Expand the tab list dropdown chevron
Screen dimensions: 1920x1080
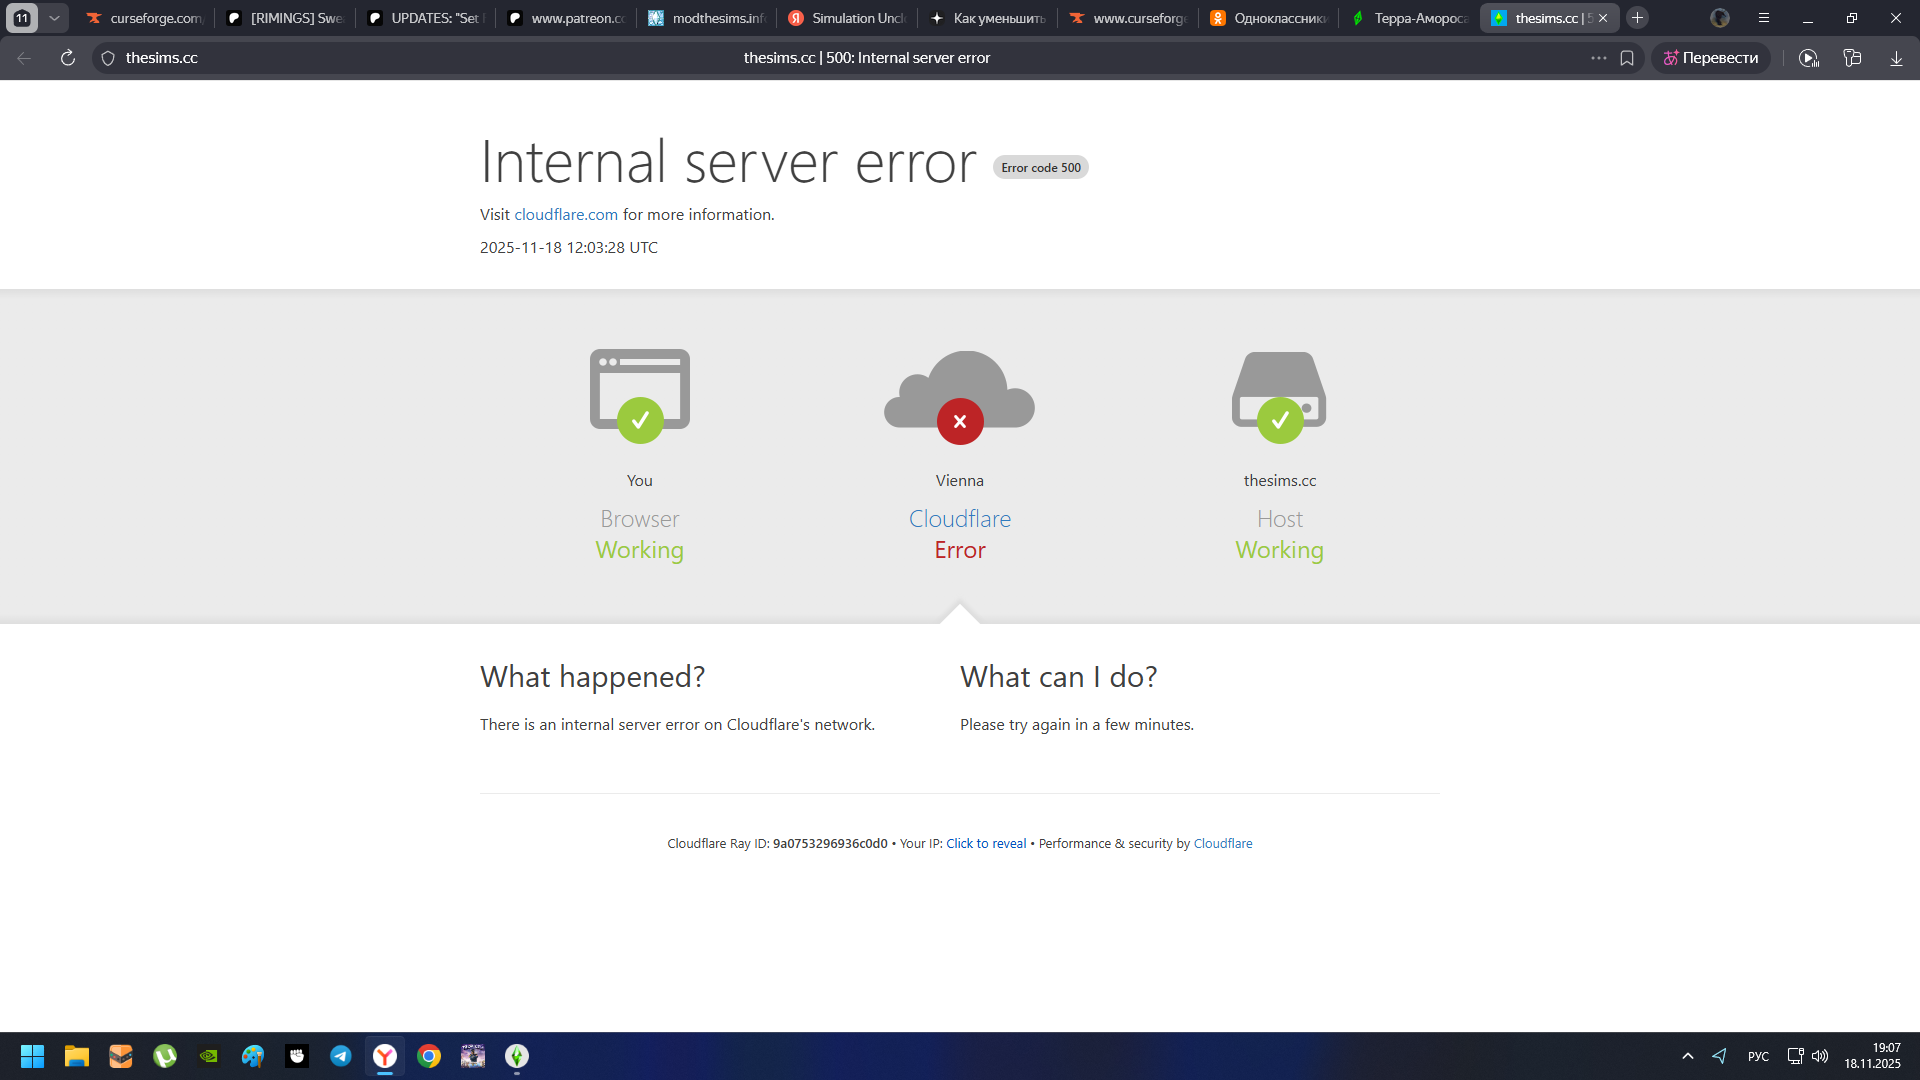point(54,18)
